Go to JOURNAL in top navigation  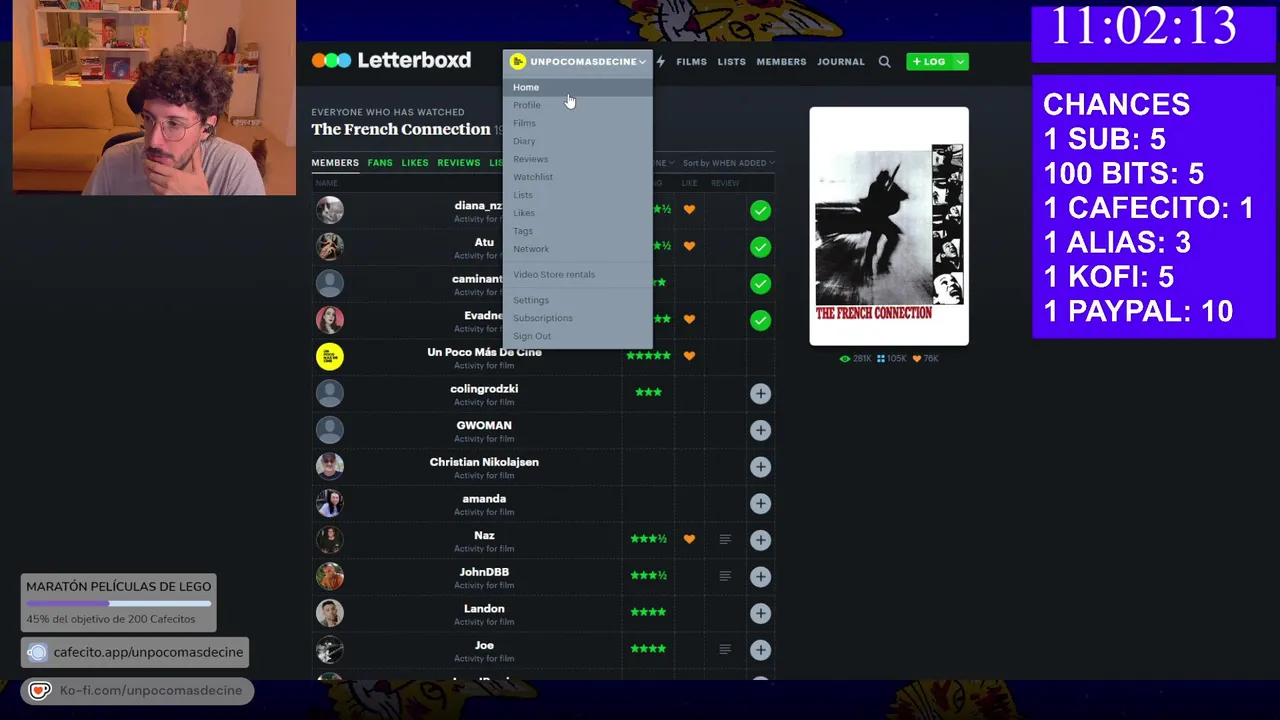click(x=841, y=62)
